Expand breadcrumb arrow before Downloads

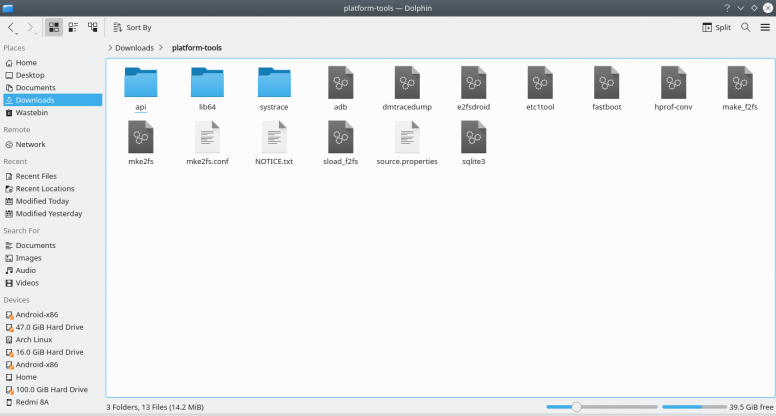pos(110,48)
